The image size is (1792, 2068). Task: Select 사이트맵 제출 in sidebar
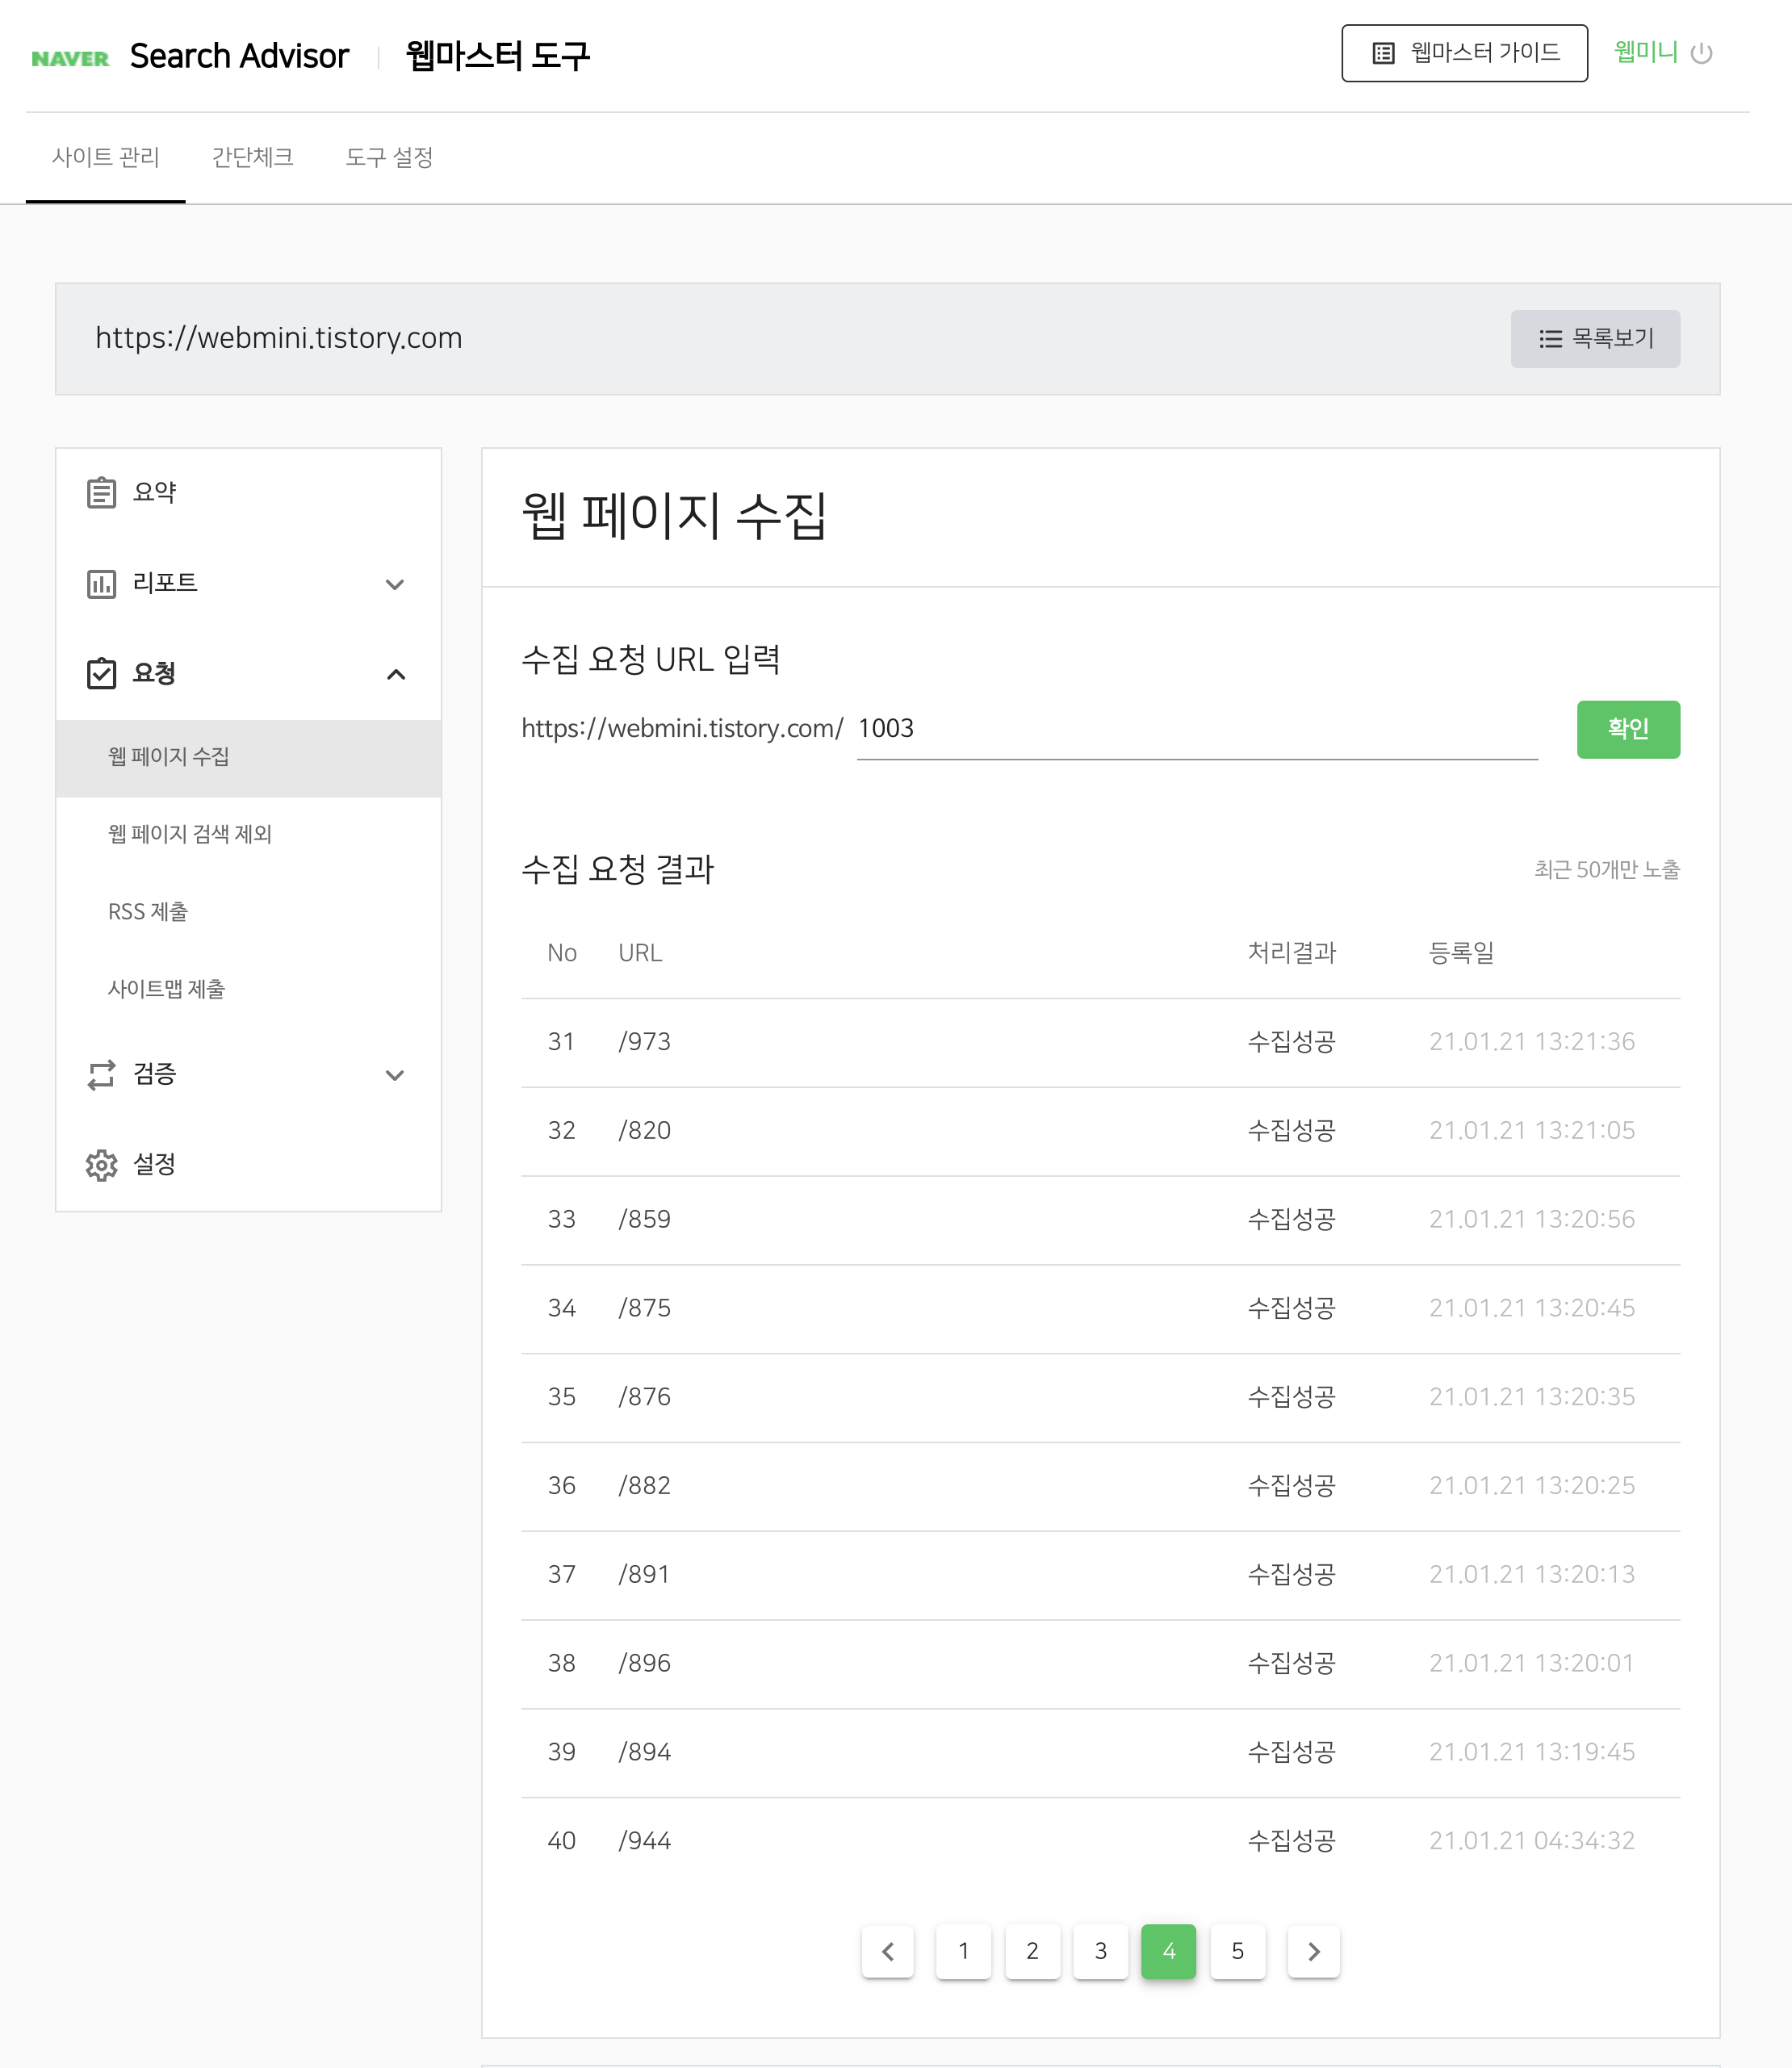(166, 989)
